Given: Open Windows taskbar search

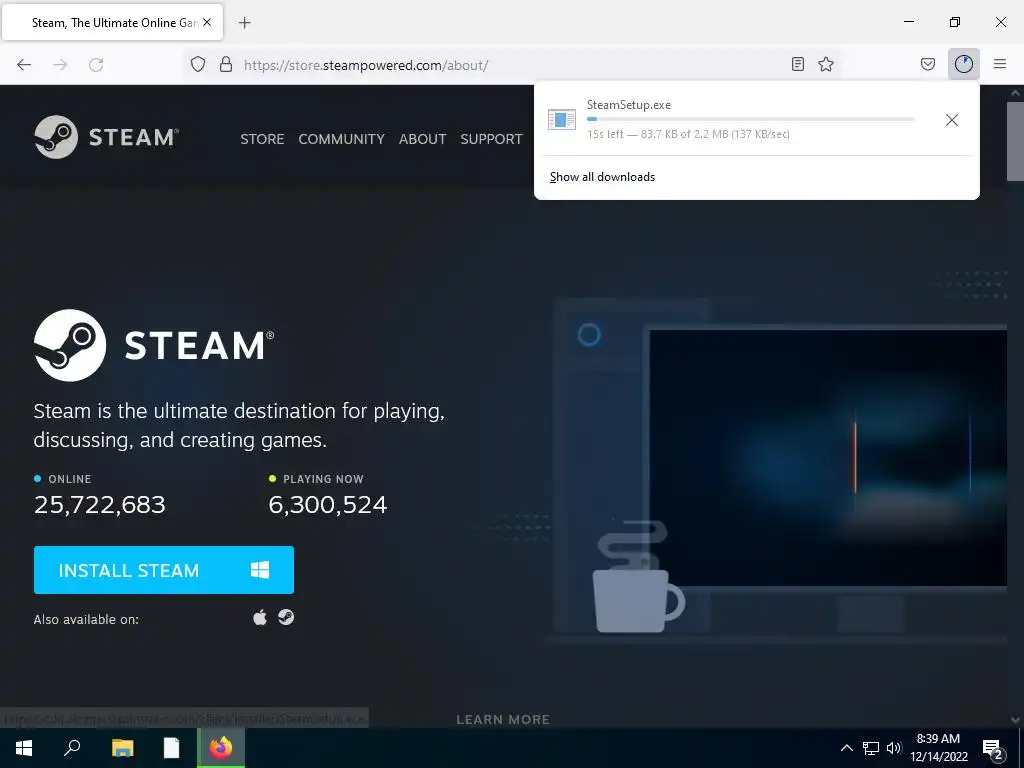Looking at the screenshot, I should point(72,748).
